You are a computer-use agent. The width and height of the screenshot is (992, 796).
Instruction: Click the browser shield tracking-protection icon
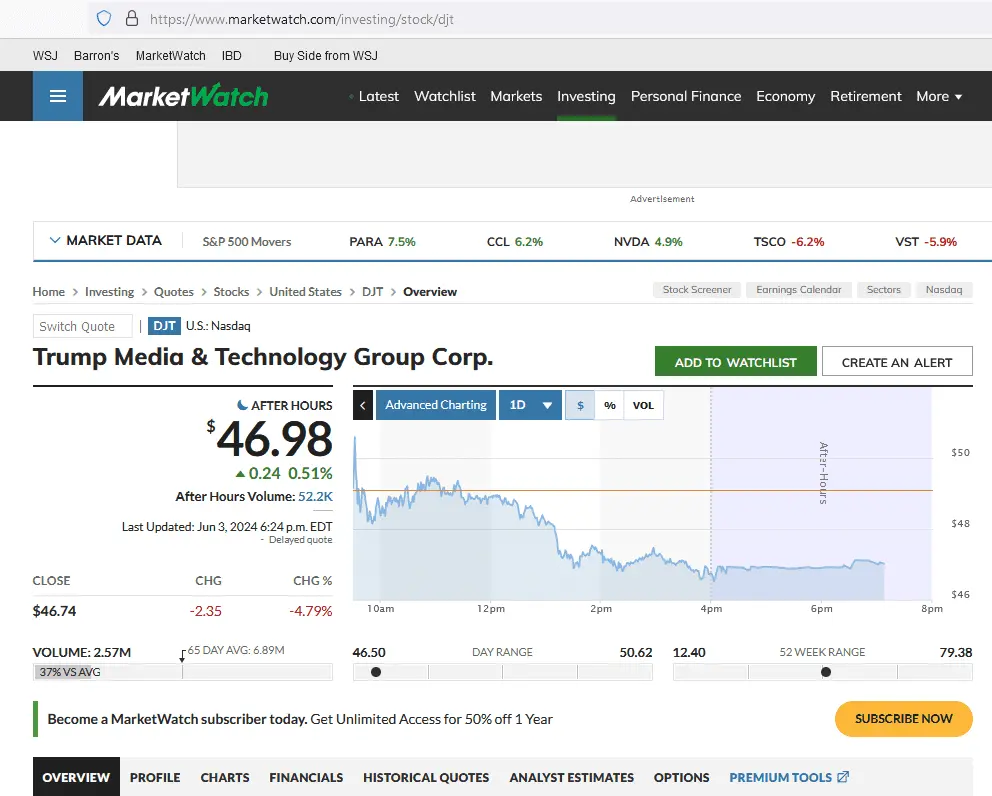point(104,19)
